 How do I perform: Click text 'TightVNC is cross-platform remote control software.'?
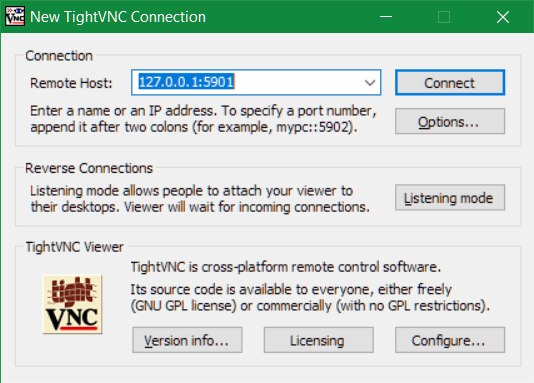286,267
